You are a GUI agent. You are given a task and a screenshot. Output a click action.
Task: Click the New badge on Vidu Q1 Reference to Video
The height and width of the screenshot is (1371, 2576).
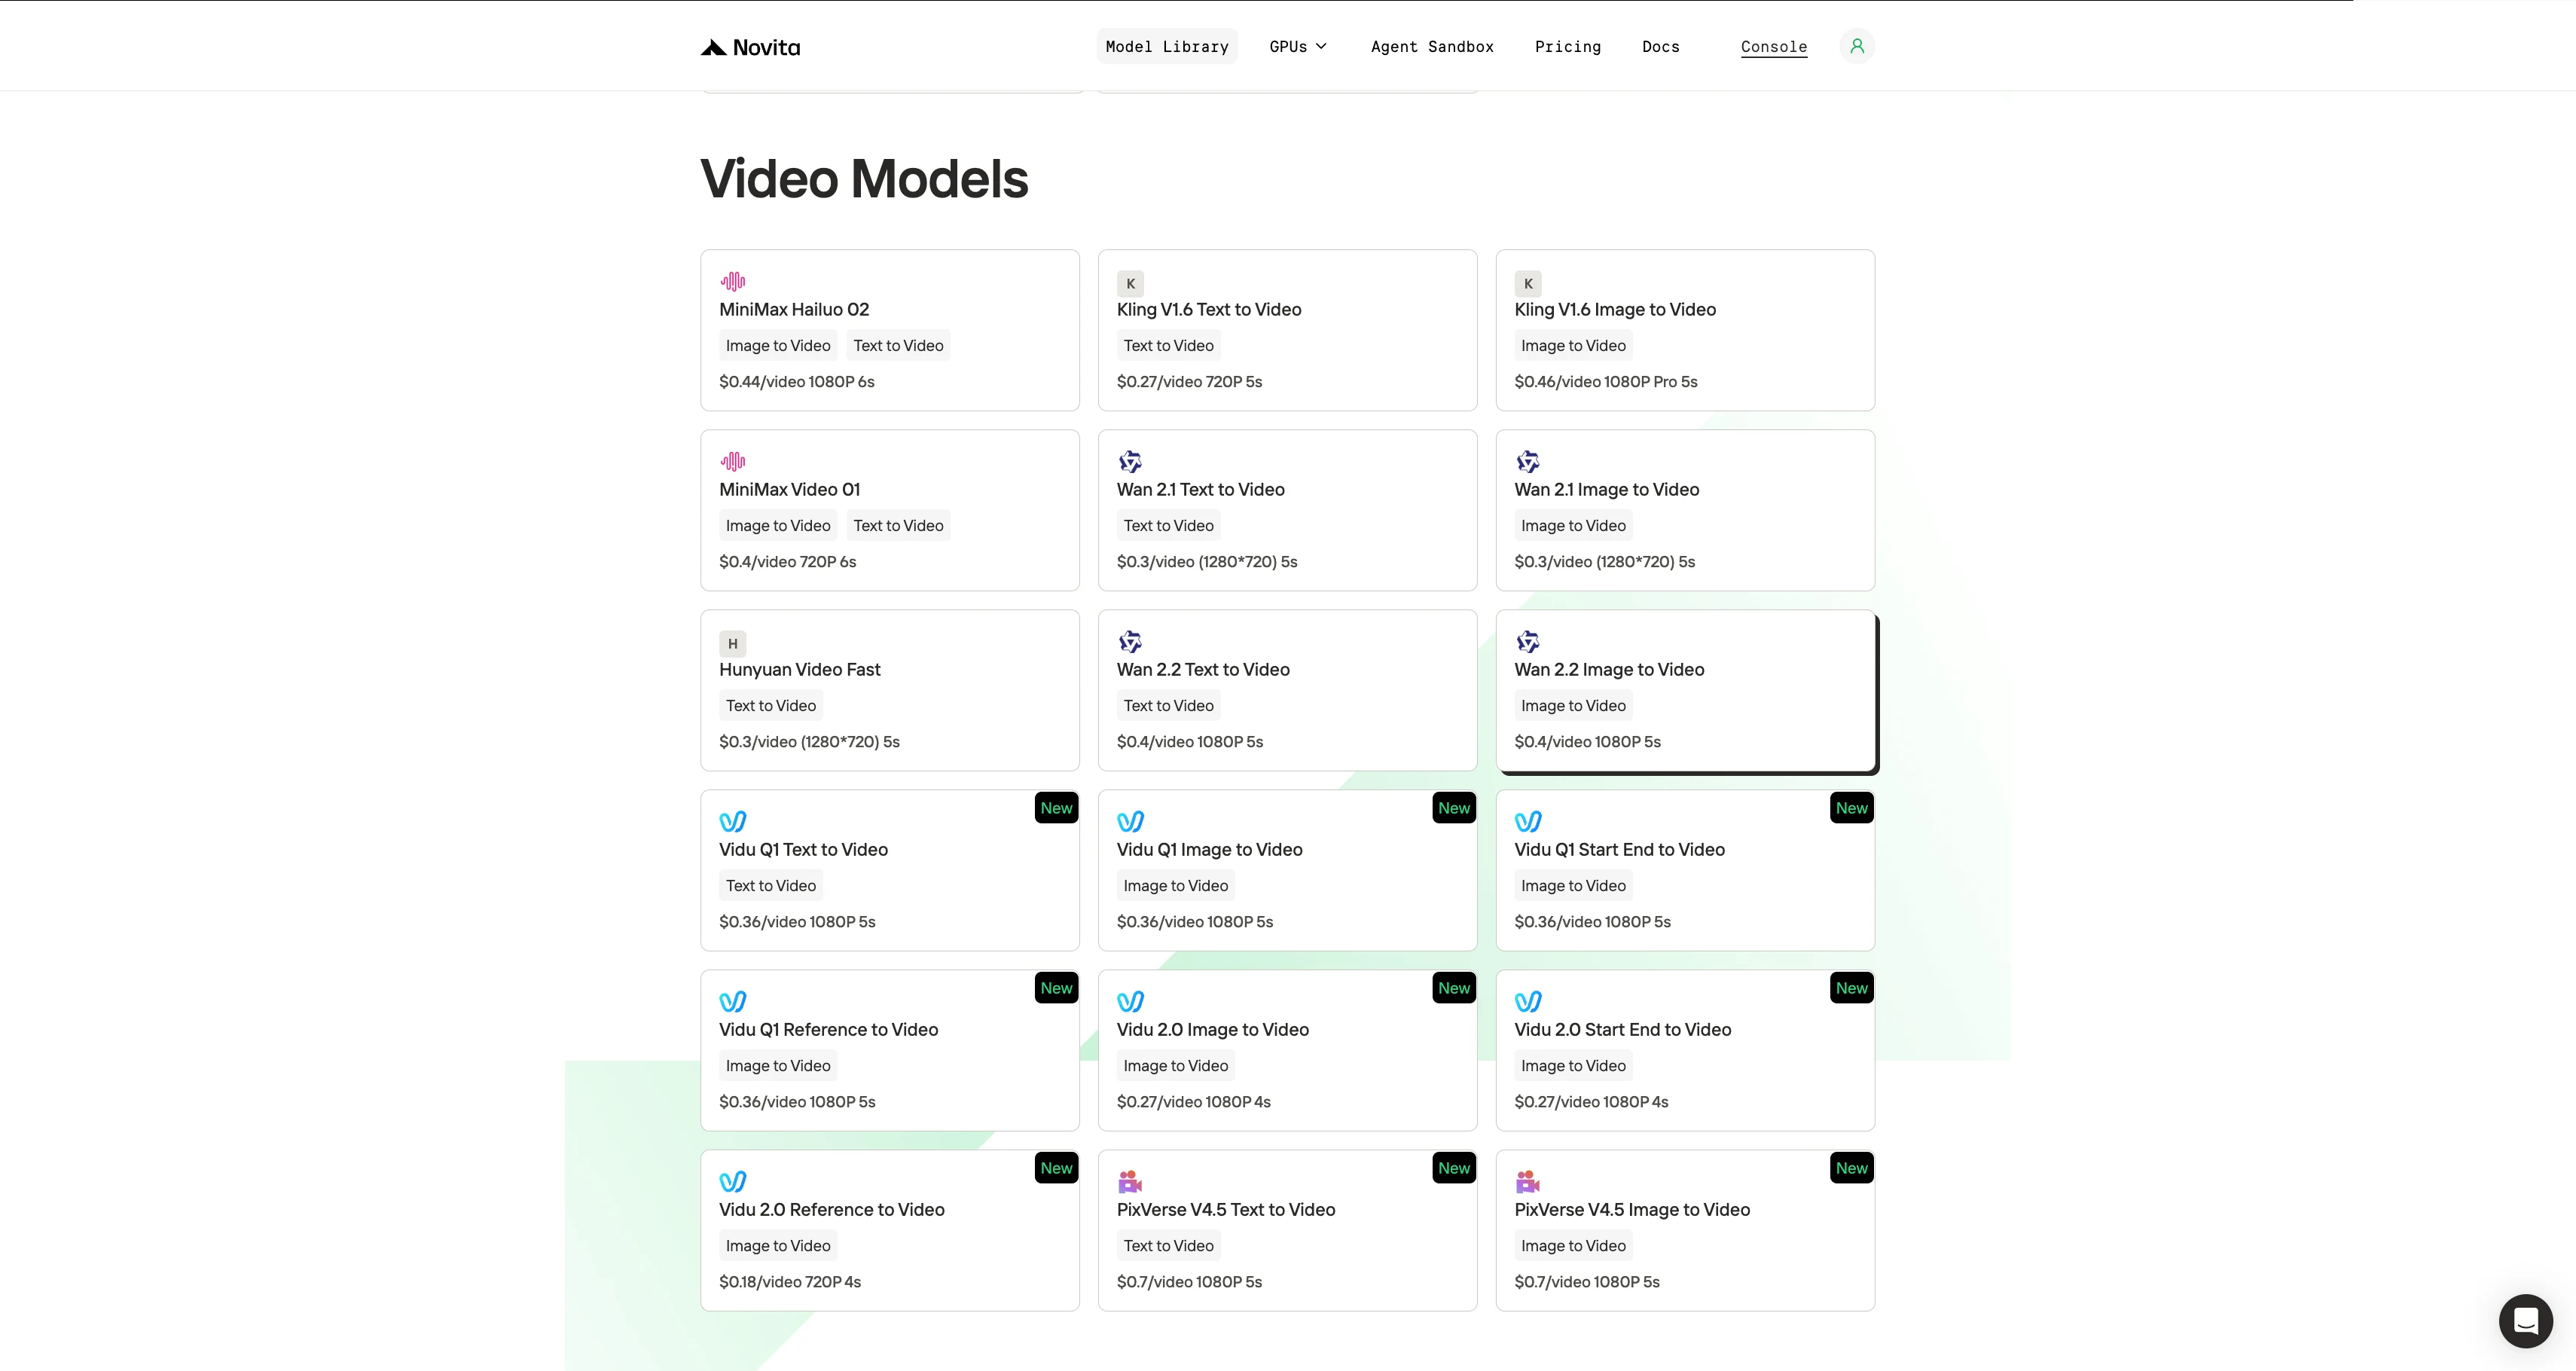[x=1056, y=988]
